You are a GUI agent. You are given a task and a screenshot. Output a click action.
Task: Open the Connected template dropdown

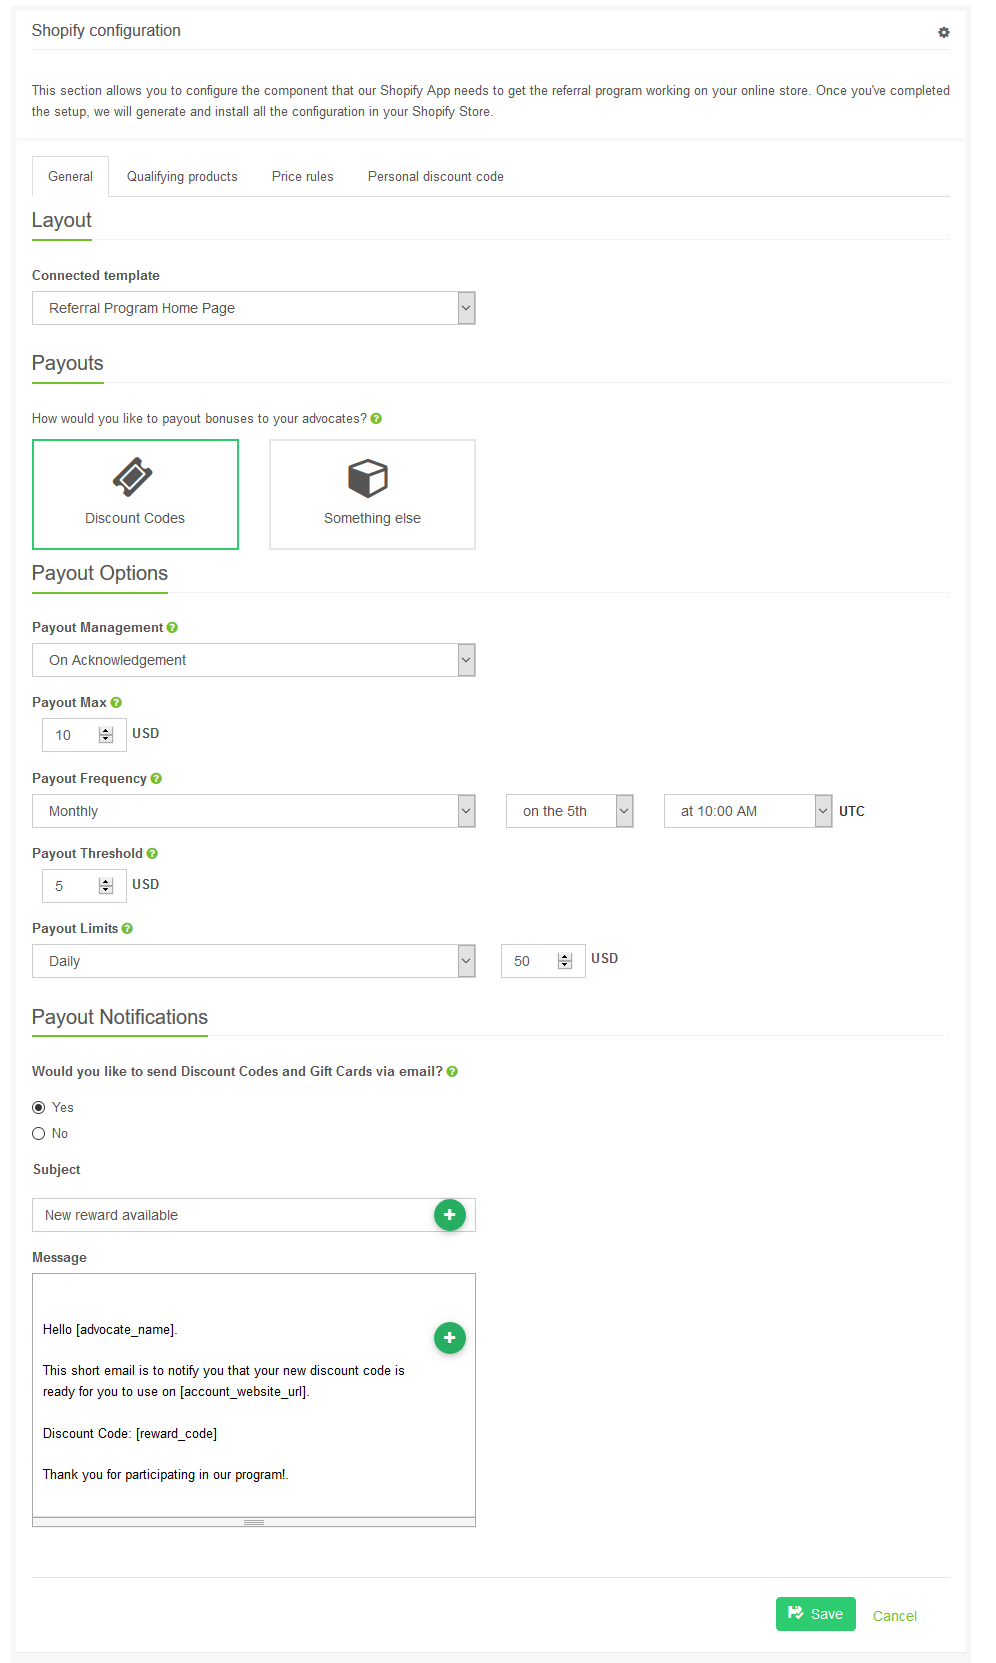point(254,308)
